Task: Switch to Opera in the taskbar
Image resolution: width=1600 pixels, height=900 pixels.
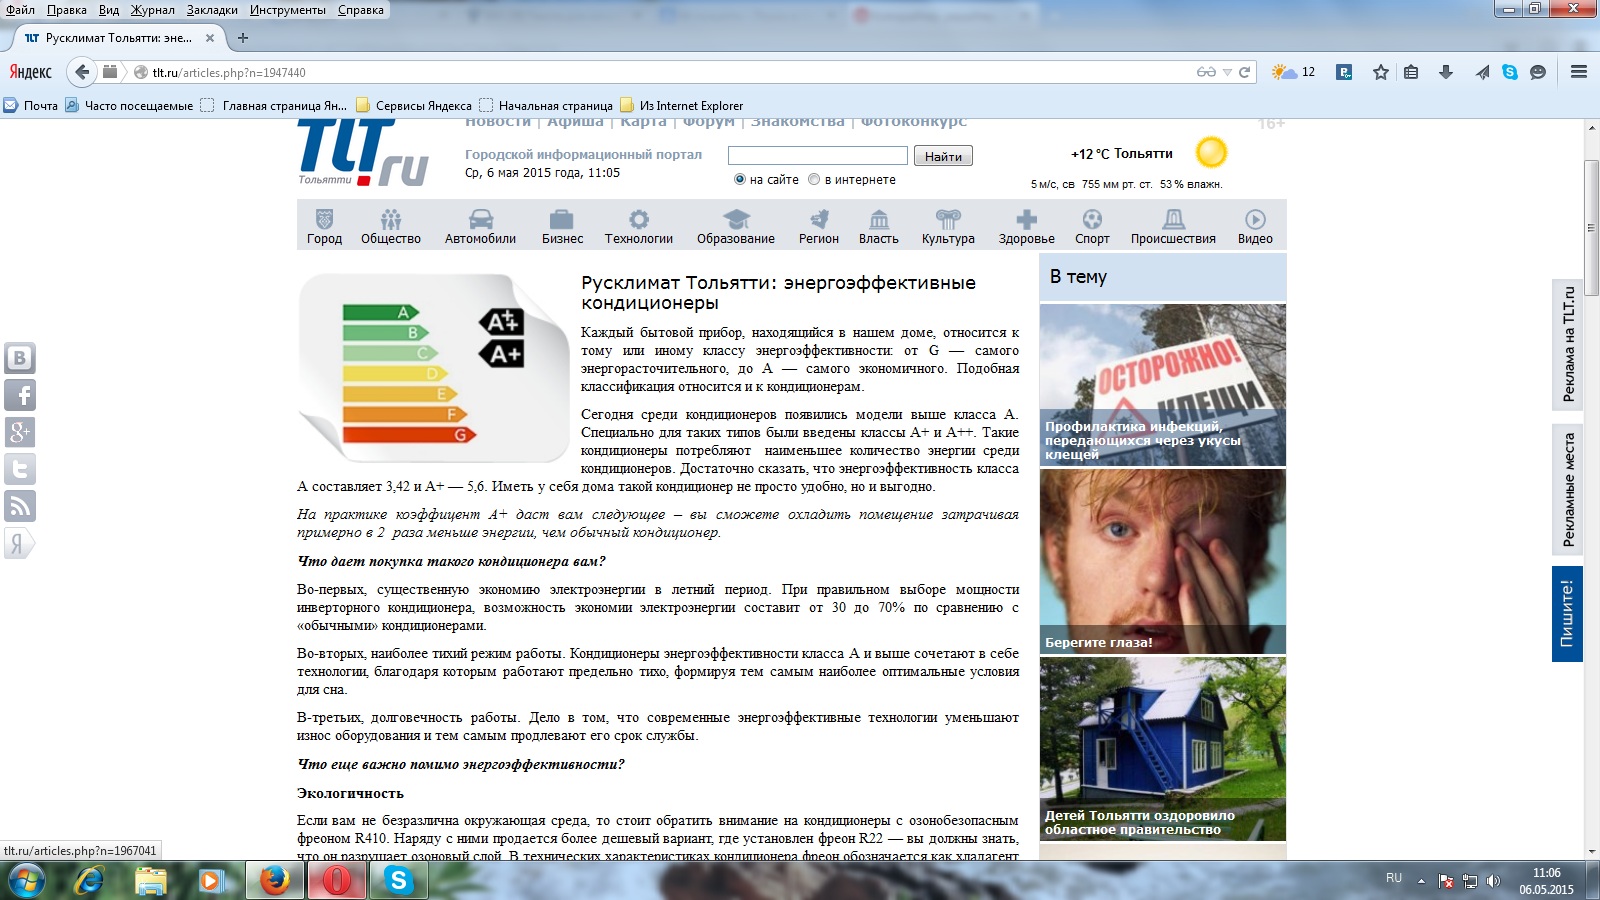Action: pos(337,881)
